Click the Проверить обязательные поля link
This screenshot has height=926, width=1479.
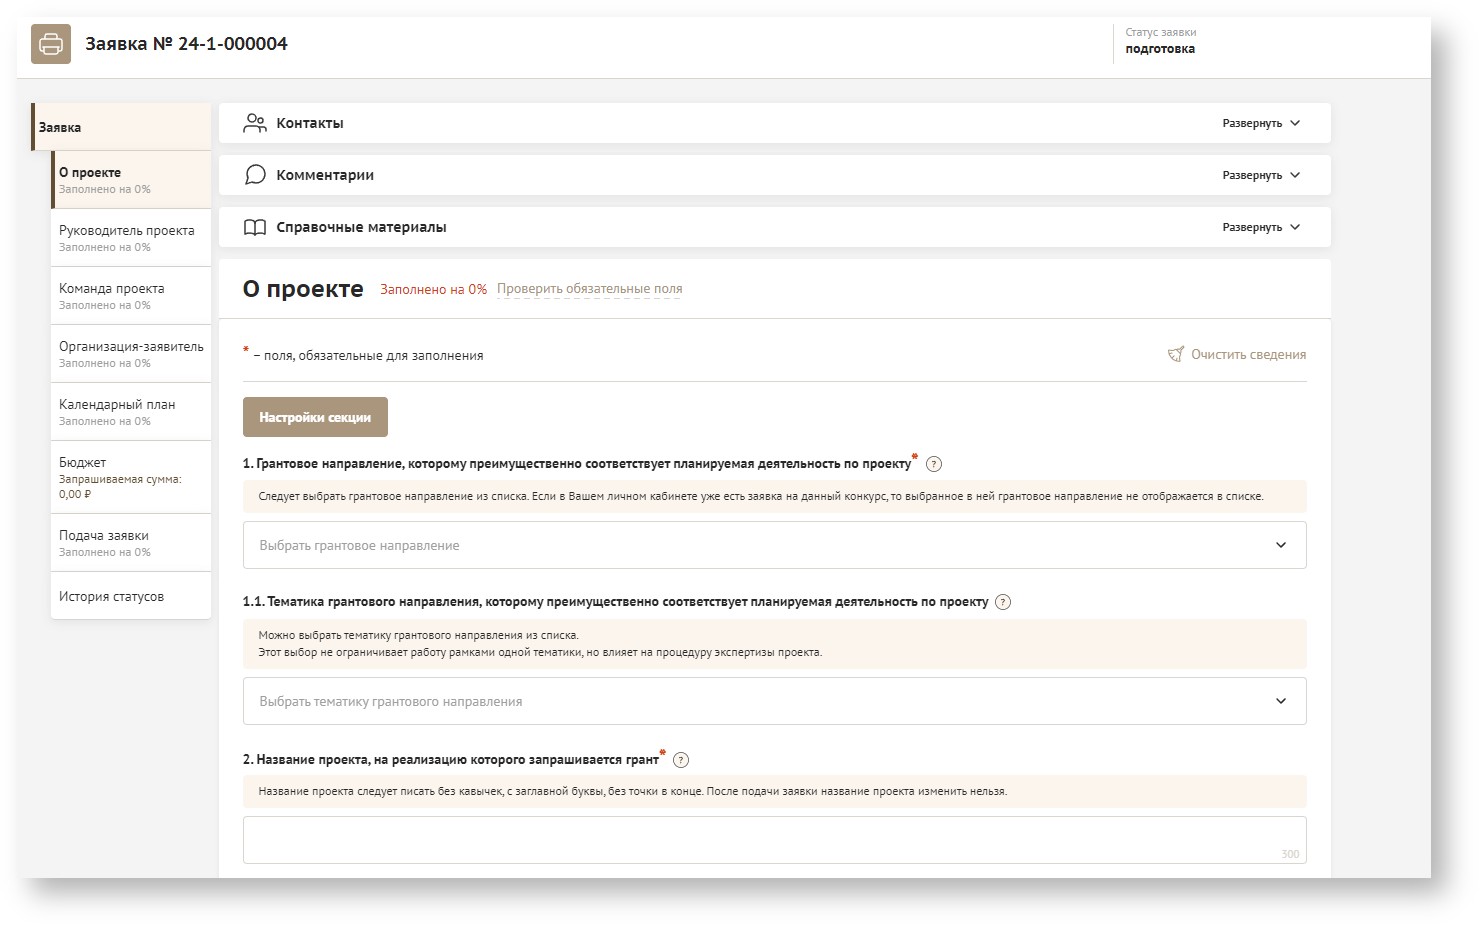click(589, 289)
